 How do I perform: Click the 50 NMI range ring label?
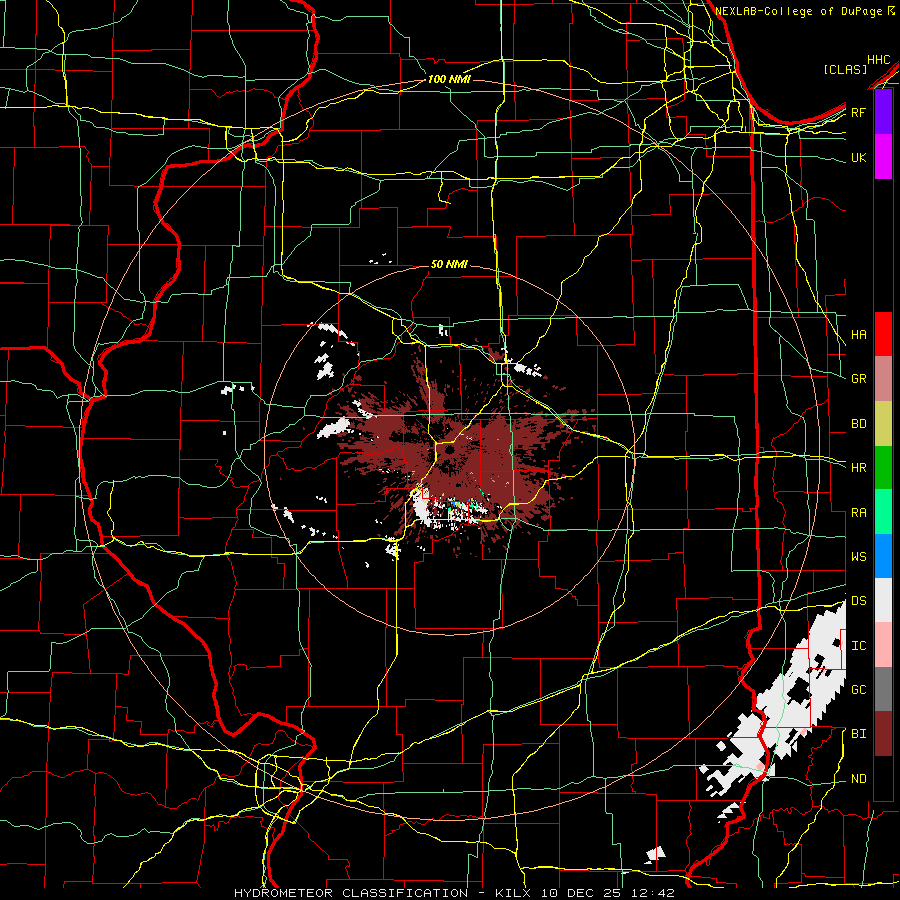(449, 264)
